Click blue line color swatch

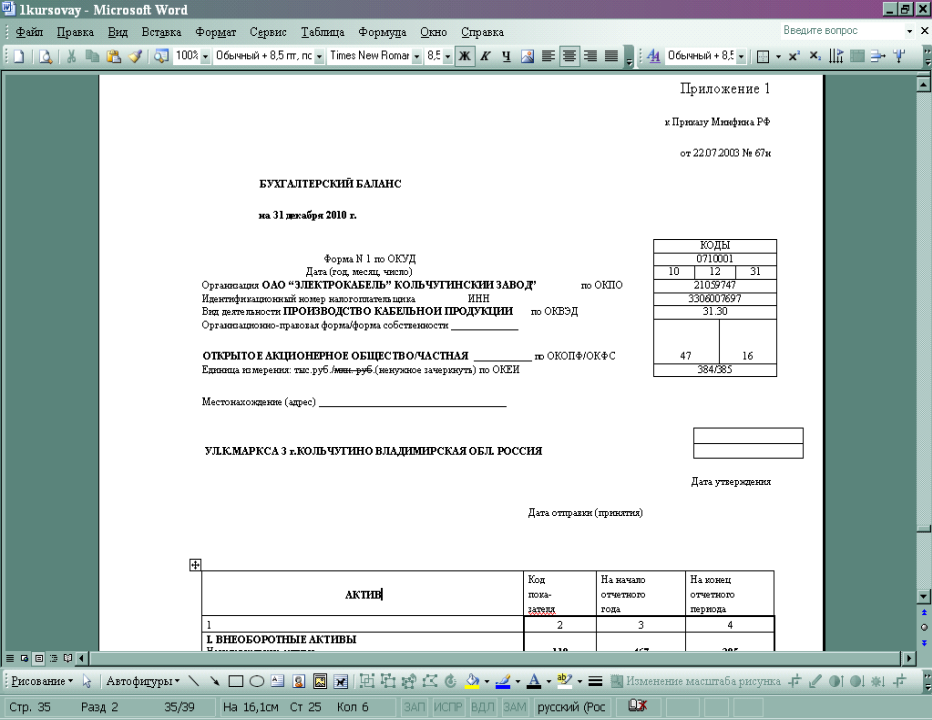[x=503, y=687]
